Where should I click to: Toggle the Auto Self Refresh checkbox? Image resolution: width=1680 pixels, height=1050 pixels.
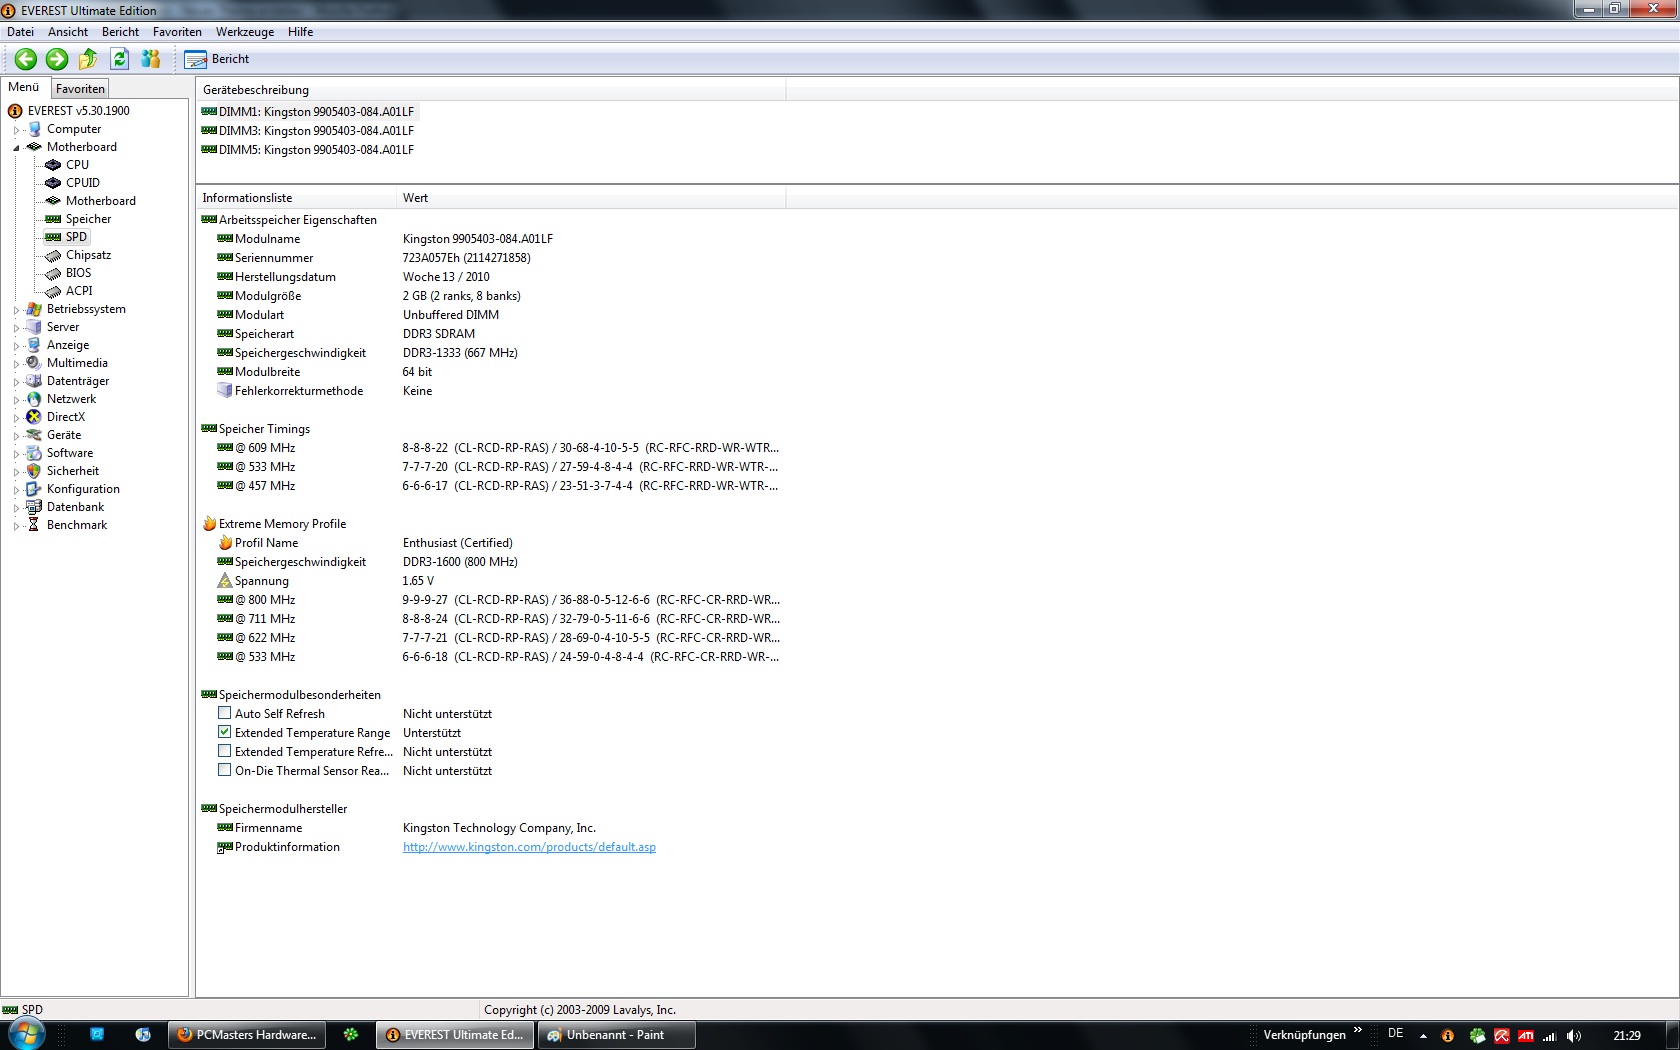(225, 713)
